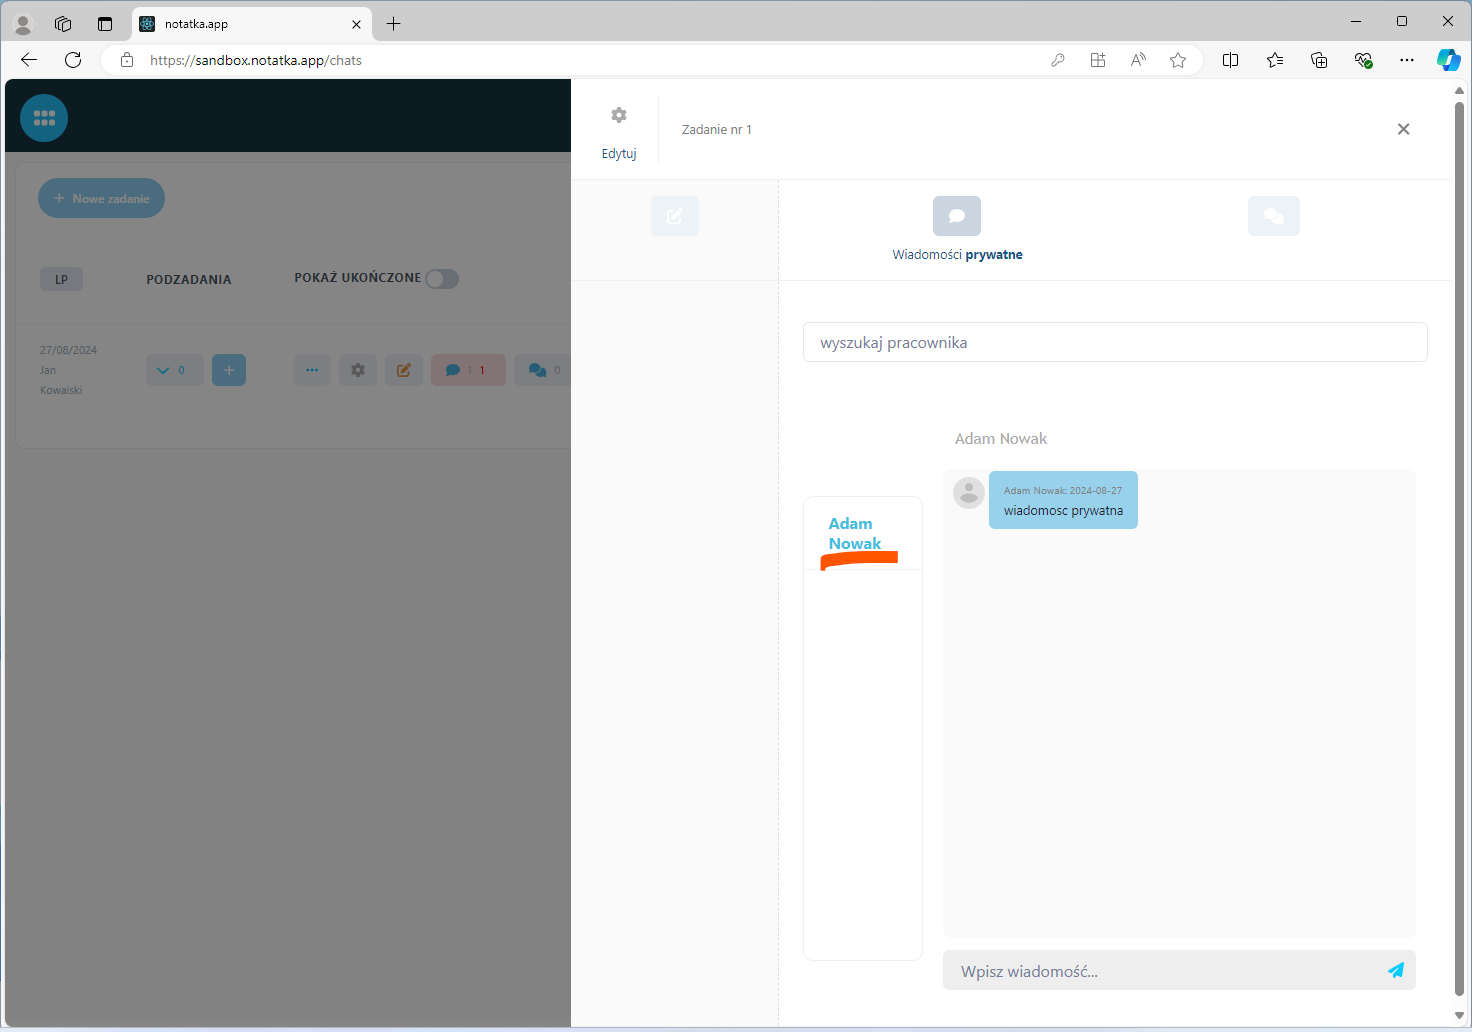Toggle the Pokaż ukończone switch
Screen dimensions: 1472x1032
(x=441, y=279)
